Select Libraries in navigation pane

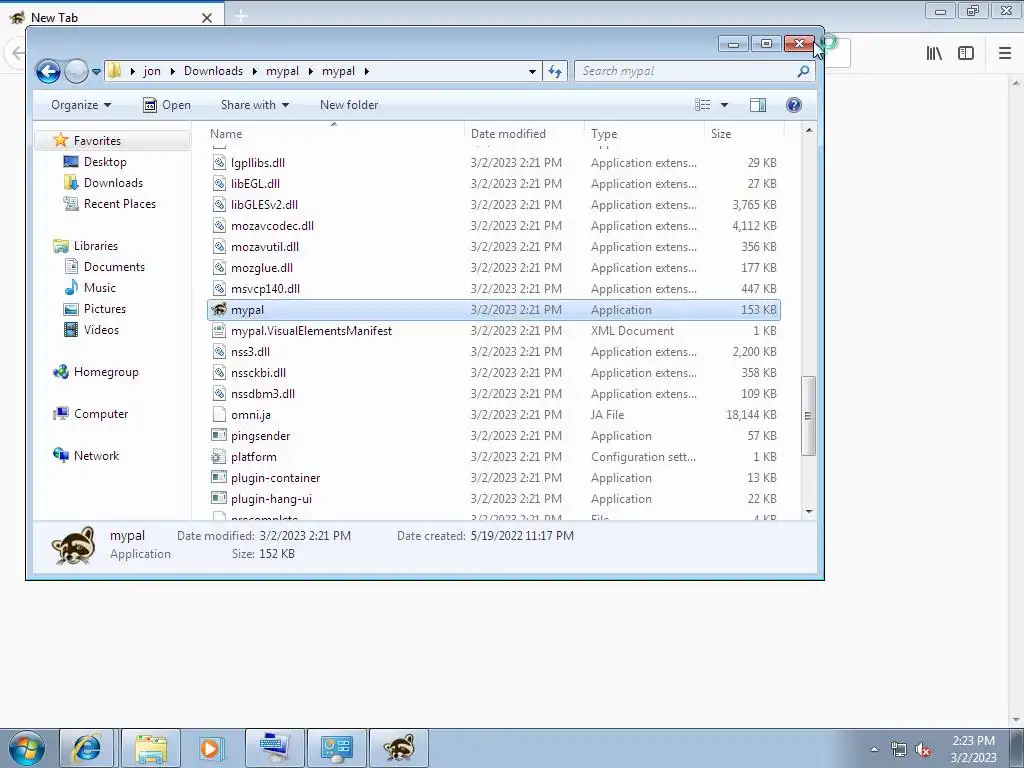point(95,246)
